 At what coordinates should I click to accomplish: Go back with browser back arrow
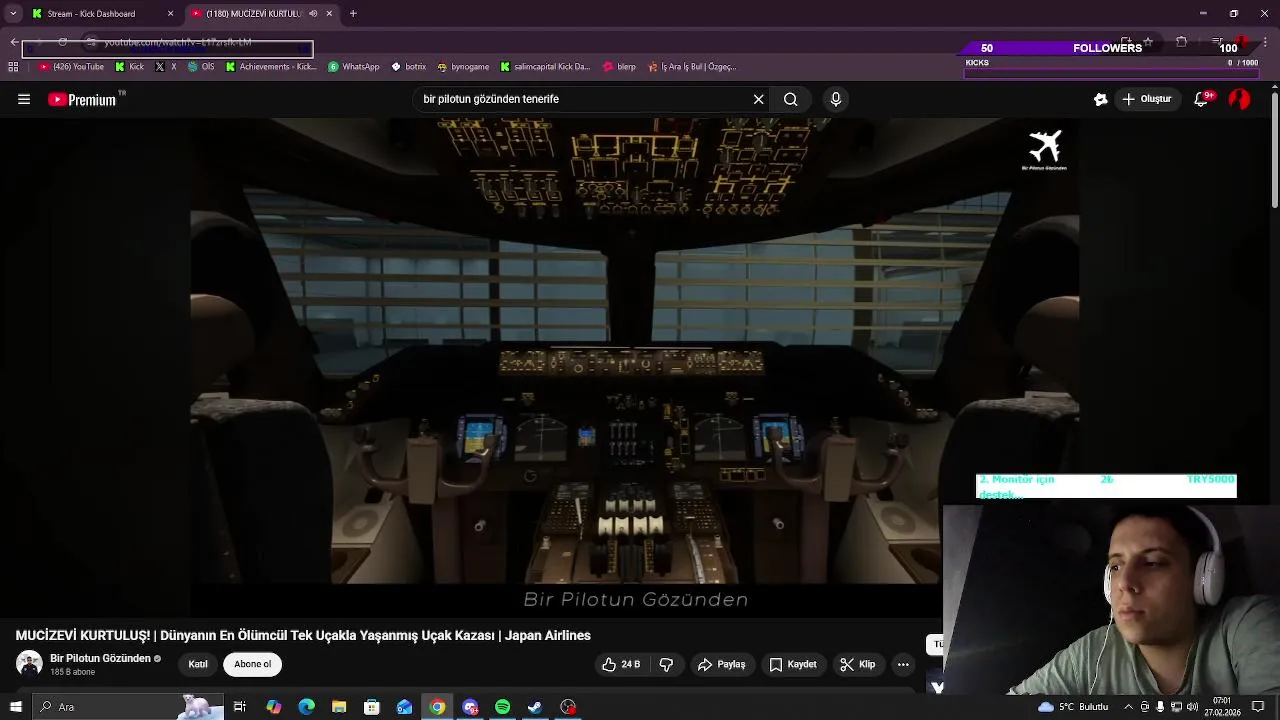(14, 42)
